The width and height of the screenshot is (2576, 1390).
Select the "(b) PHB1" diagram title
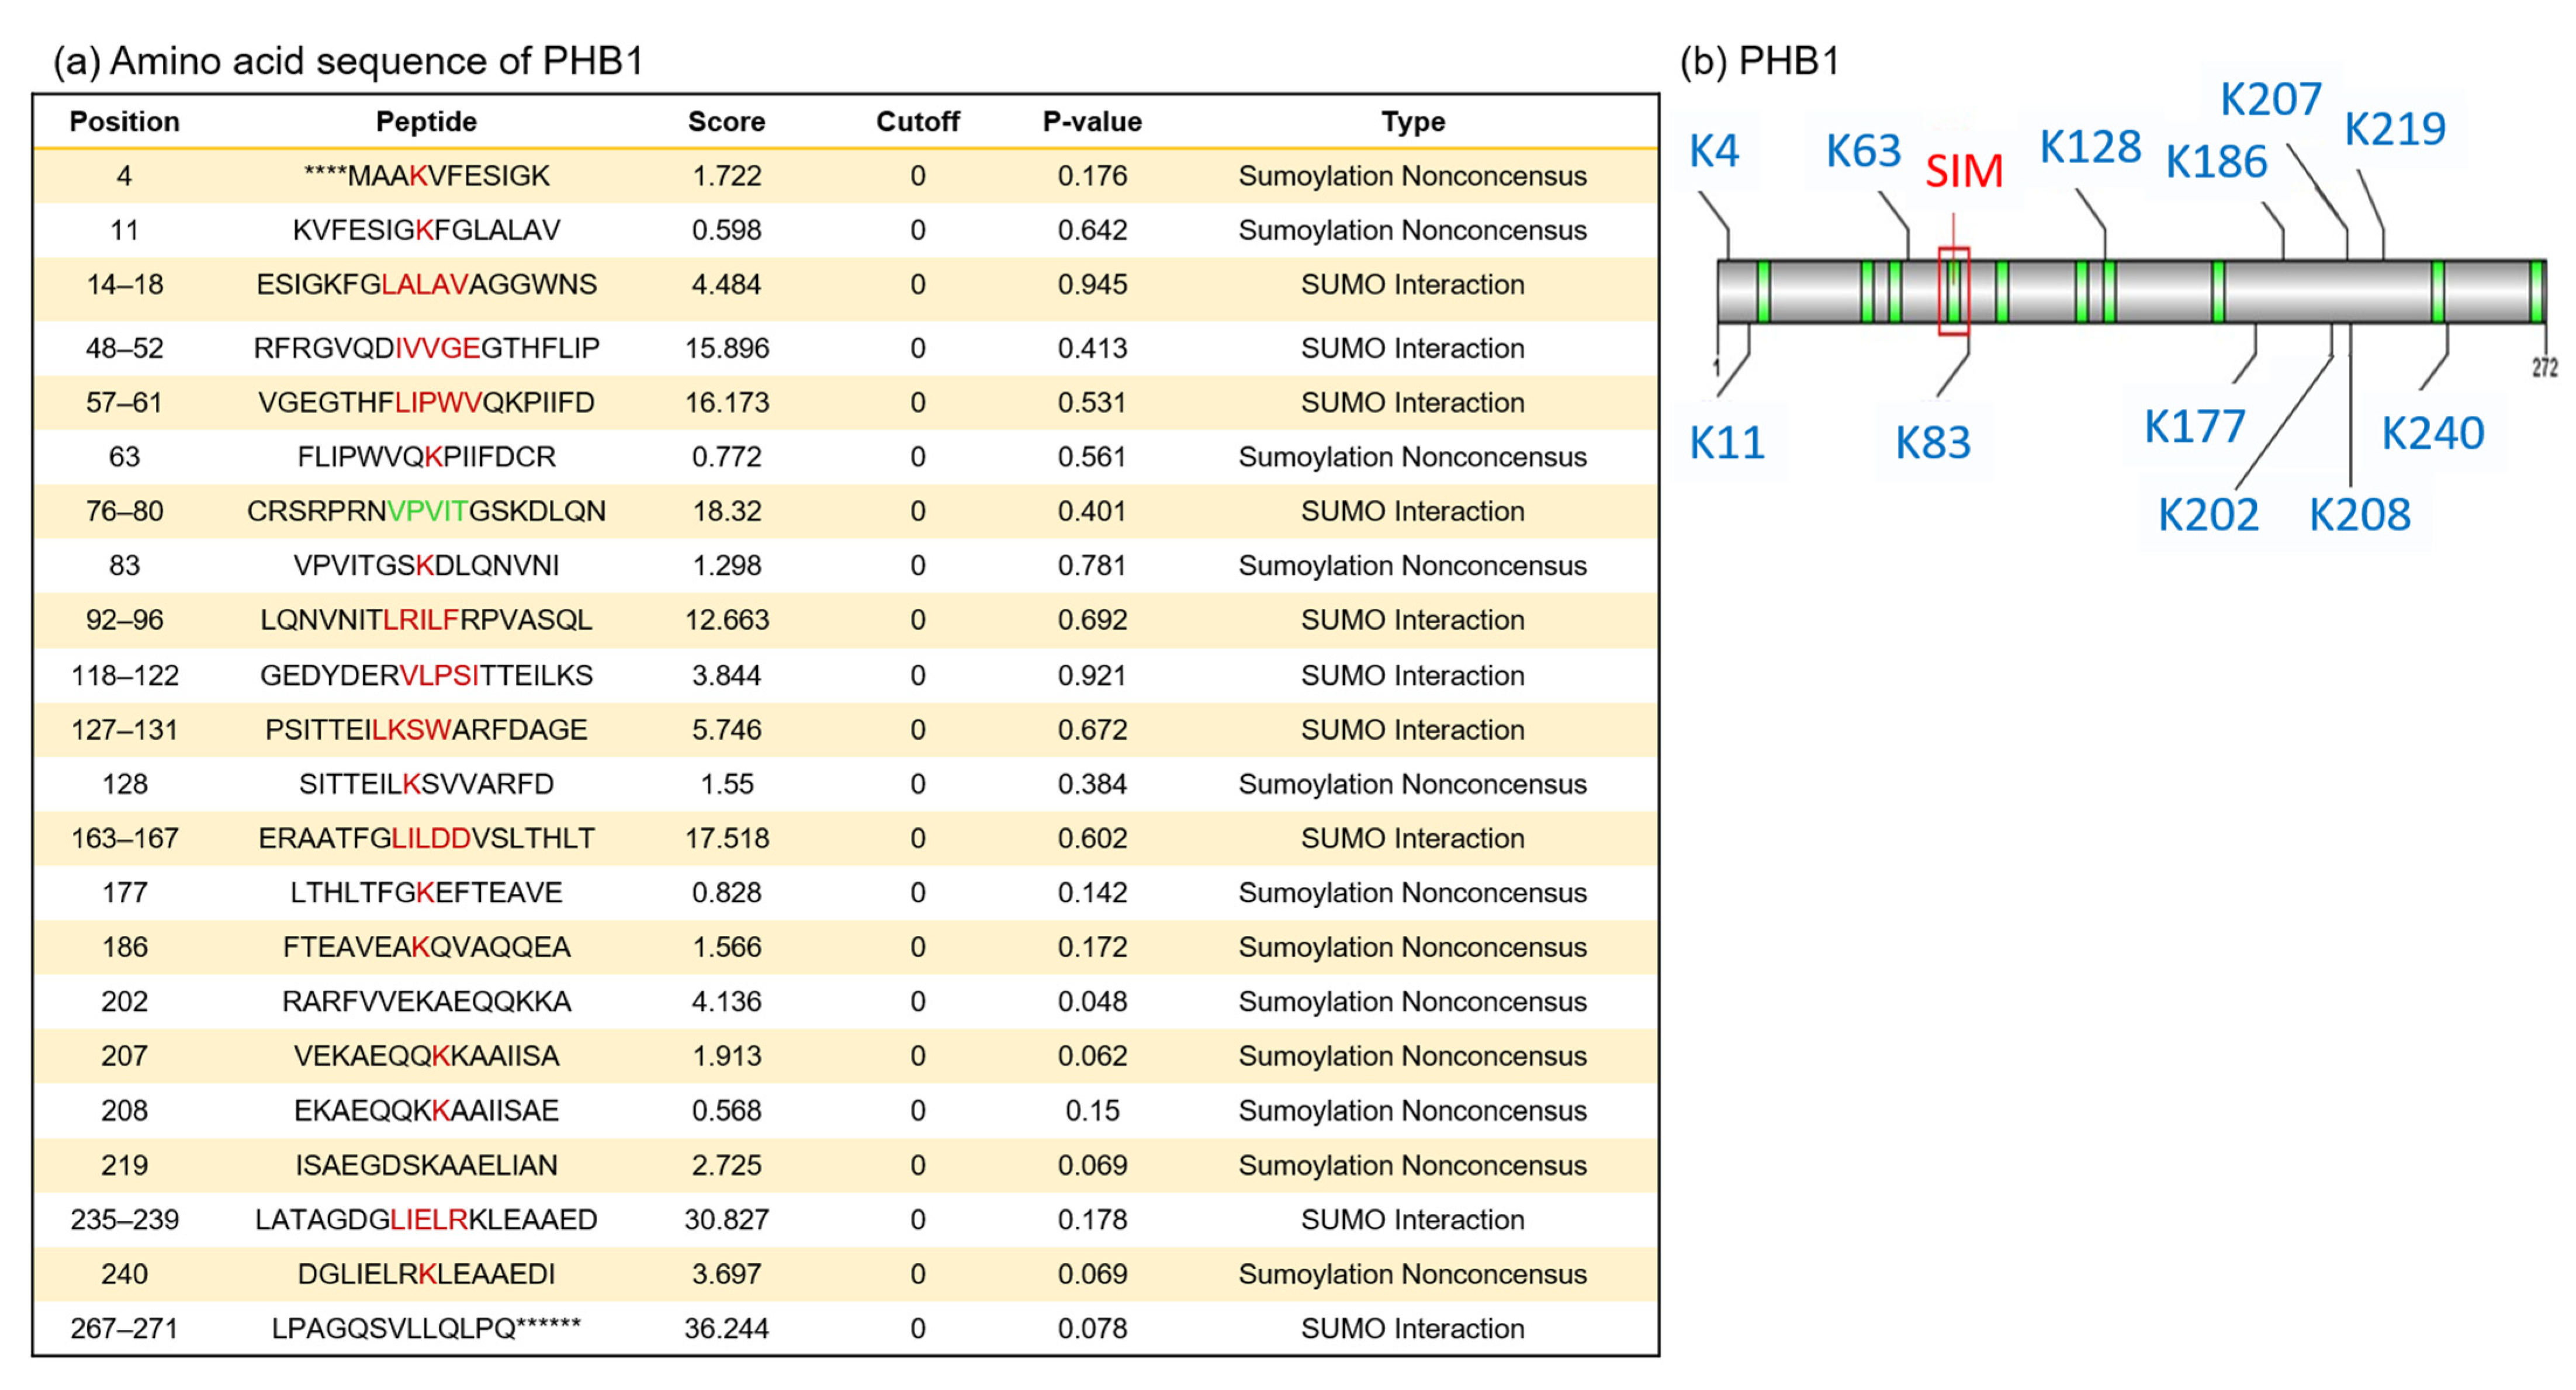click(x=1760, y=61)
